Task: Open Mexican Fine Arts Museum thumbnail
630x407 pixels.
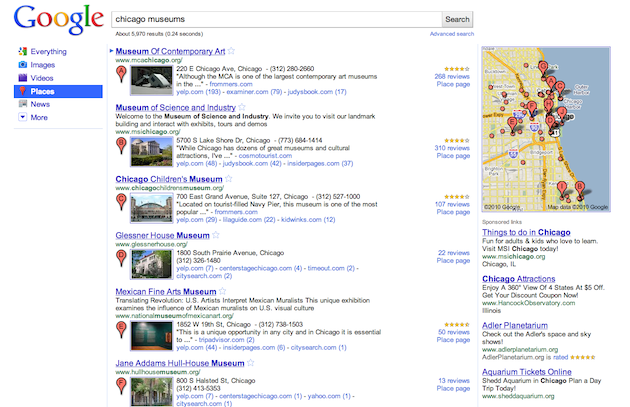Action: point(151,336)
